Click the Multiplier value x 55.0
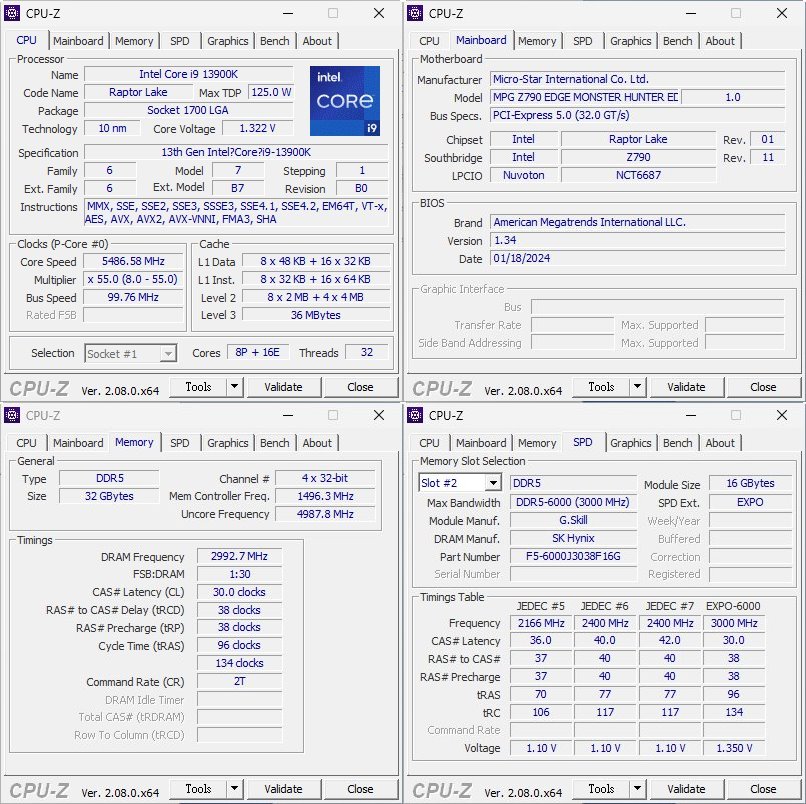This screenshot has width=806, height=804. click(x=133, y=279)
